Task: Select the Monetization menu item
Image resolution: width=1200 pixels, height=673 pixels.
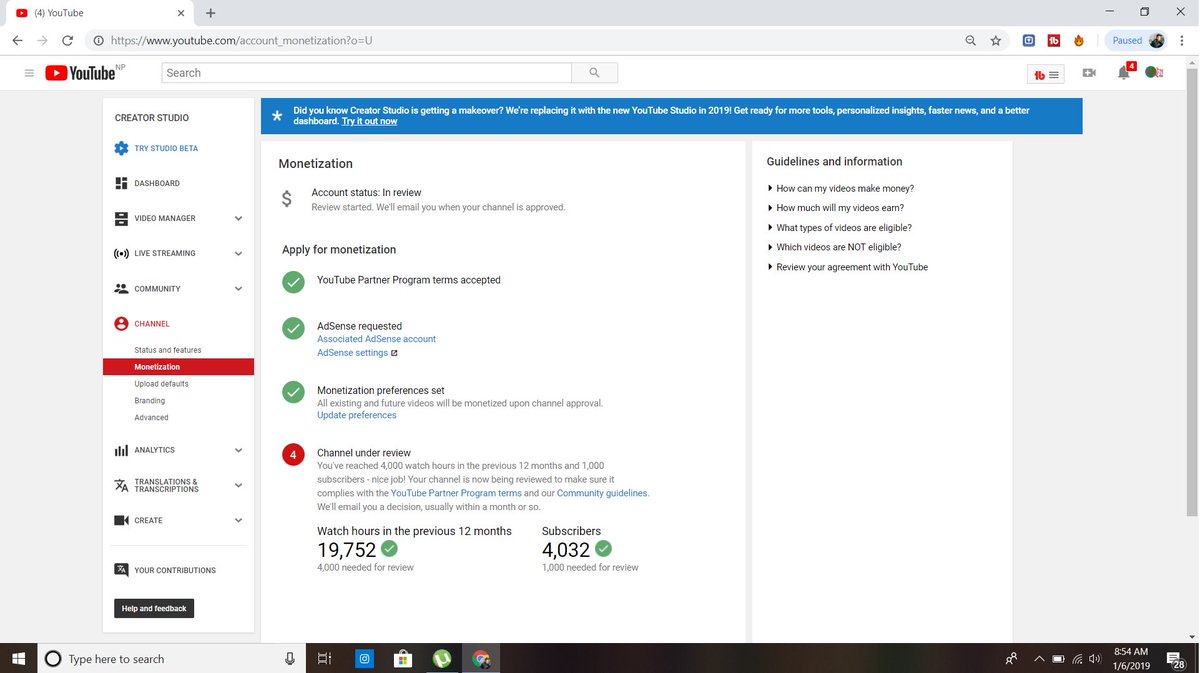Action: pyautogui.click(x=178, y=367)
